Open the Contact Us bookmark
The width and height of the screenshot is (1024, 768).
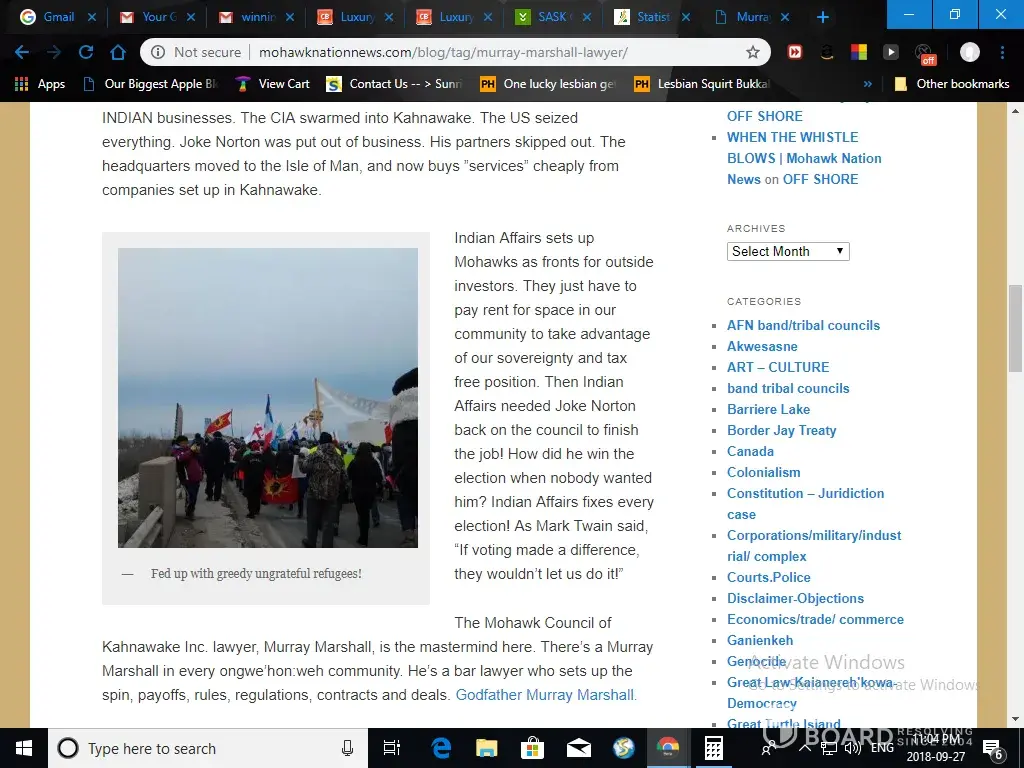pos(395,84)
